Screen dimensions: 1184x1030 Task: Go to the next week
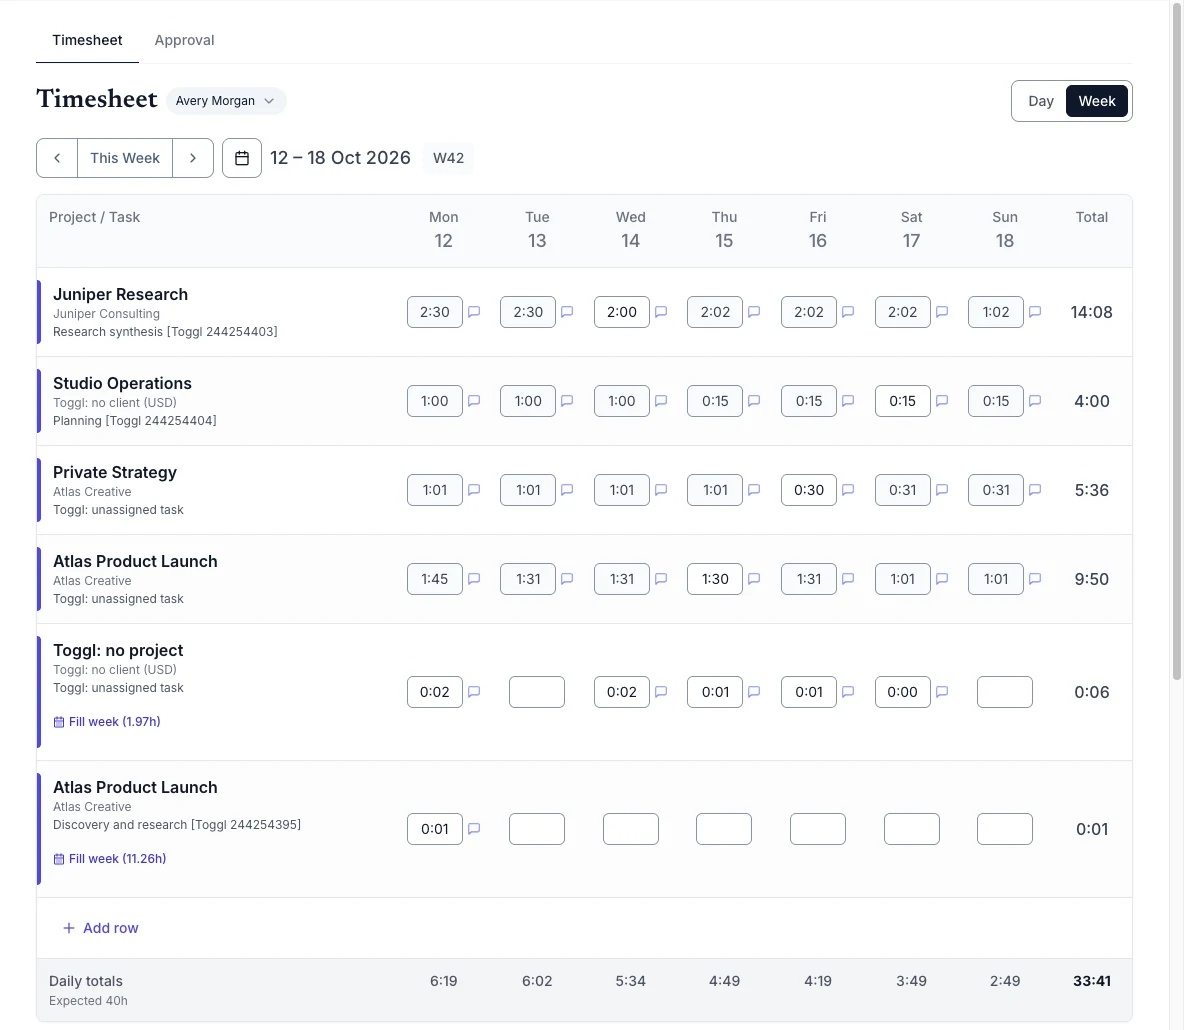click(x=193, y=158)
